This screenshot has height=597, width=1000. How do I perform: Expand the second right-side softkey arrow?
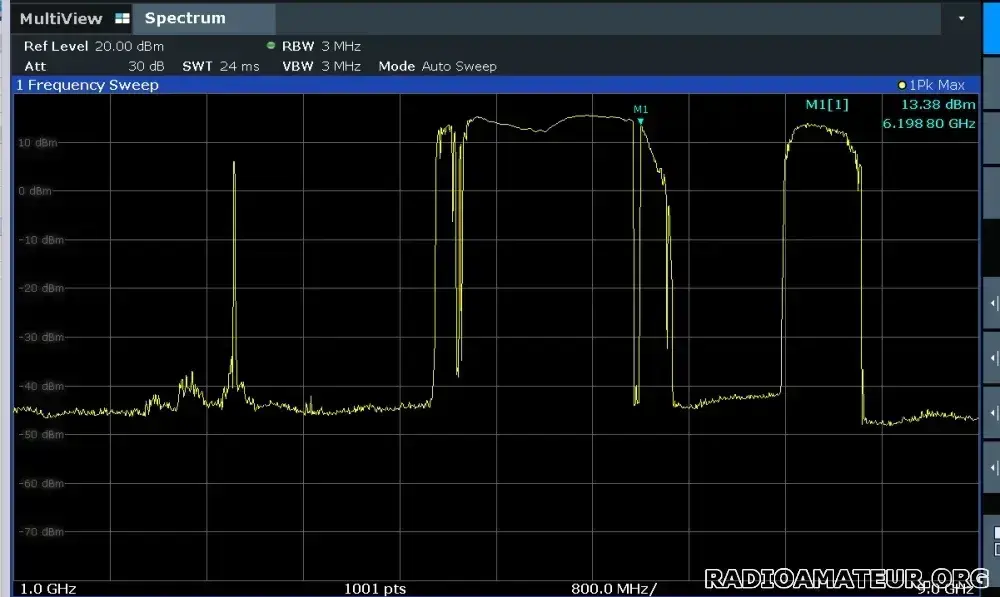point(992,358)
